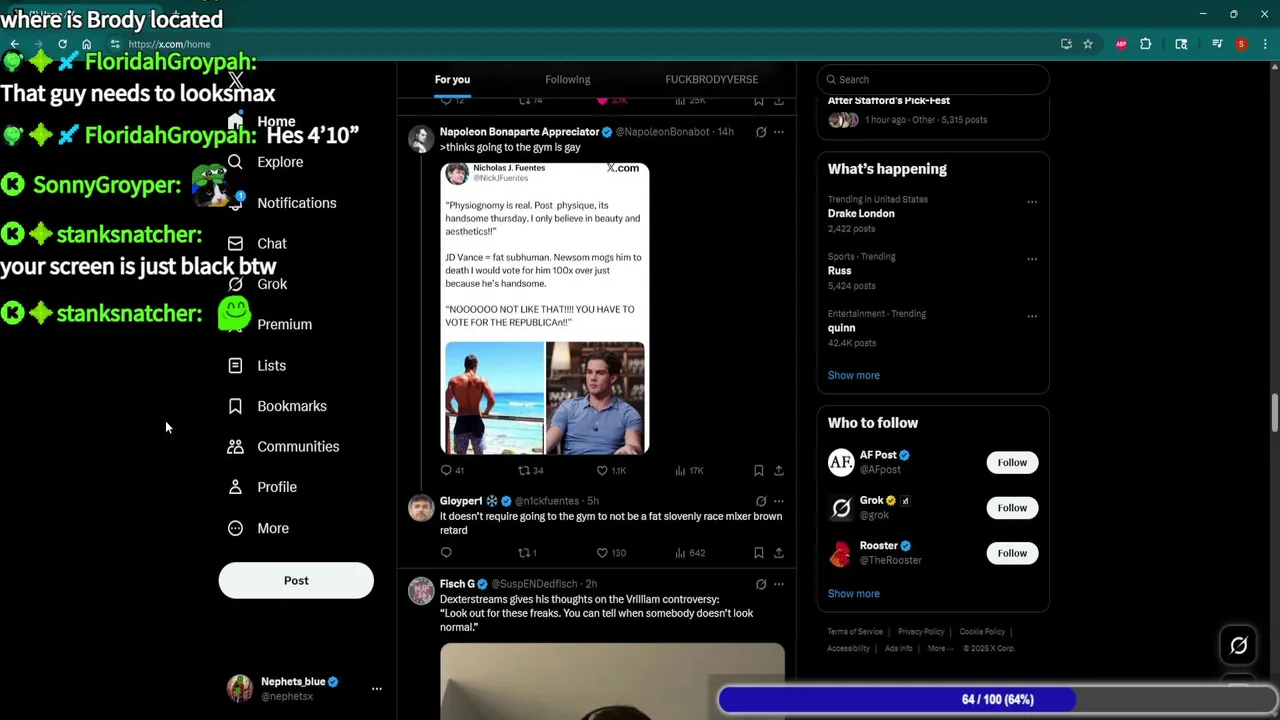Share the Gloyper1 post

click(779, 553)
